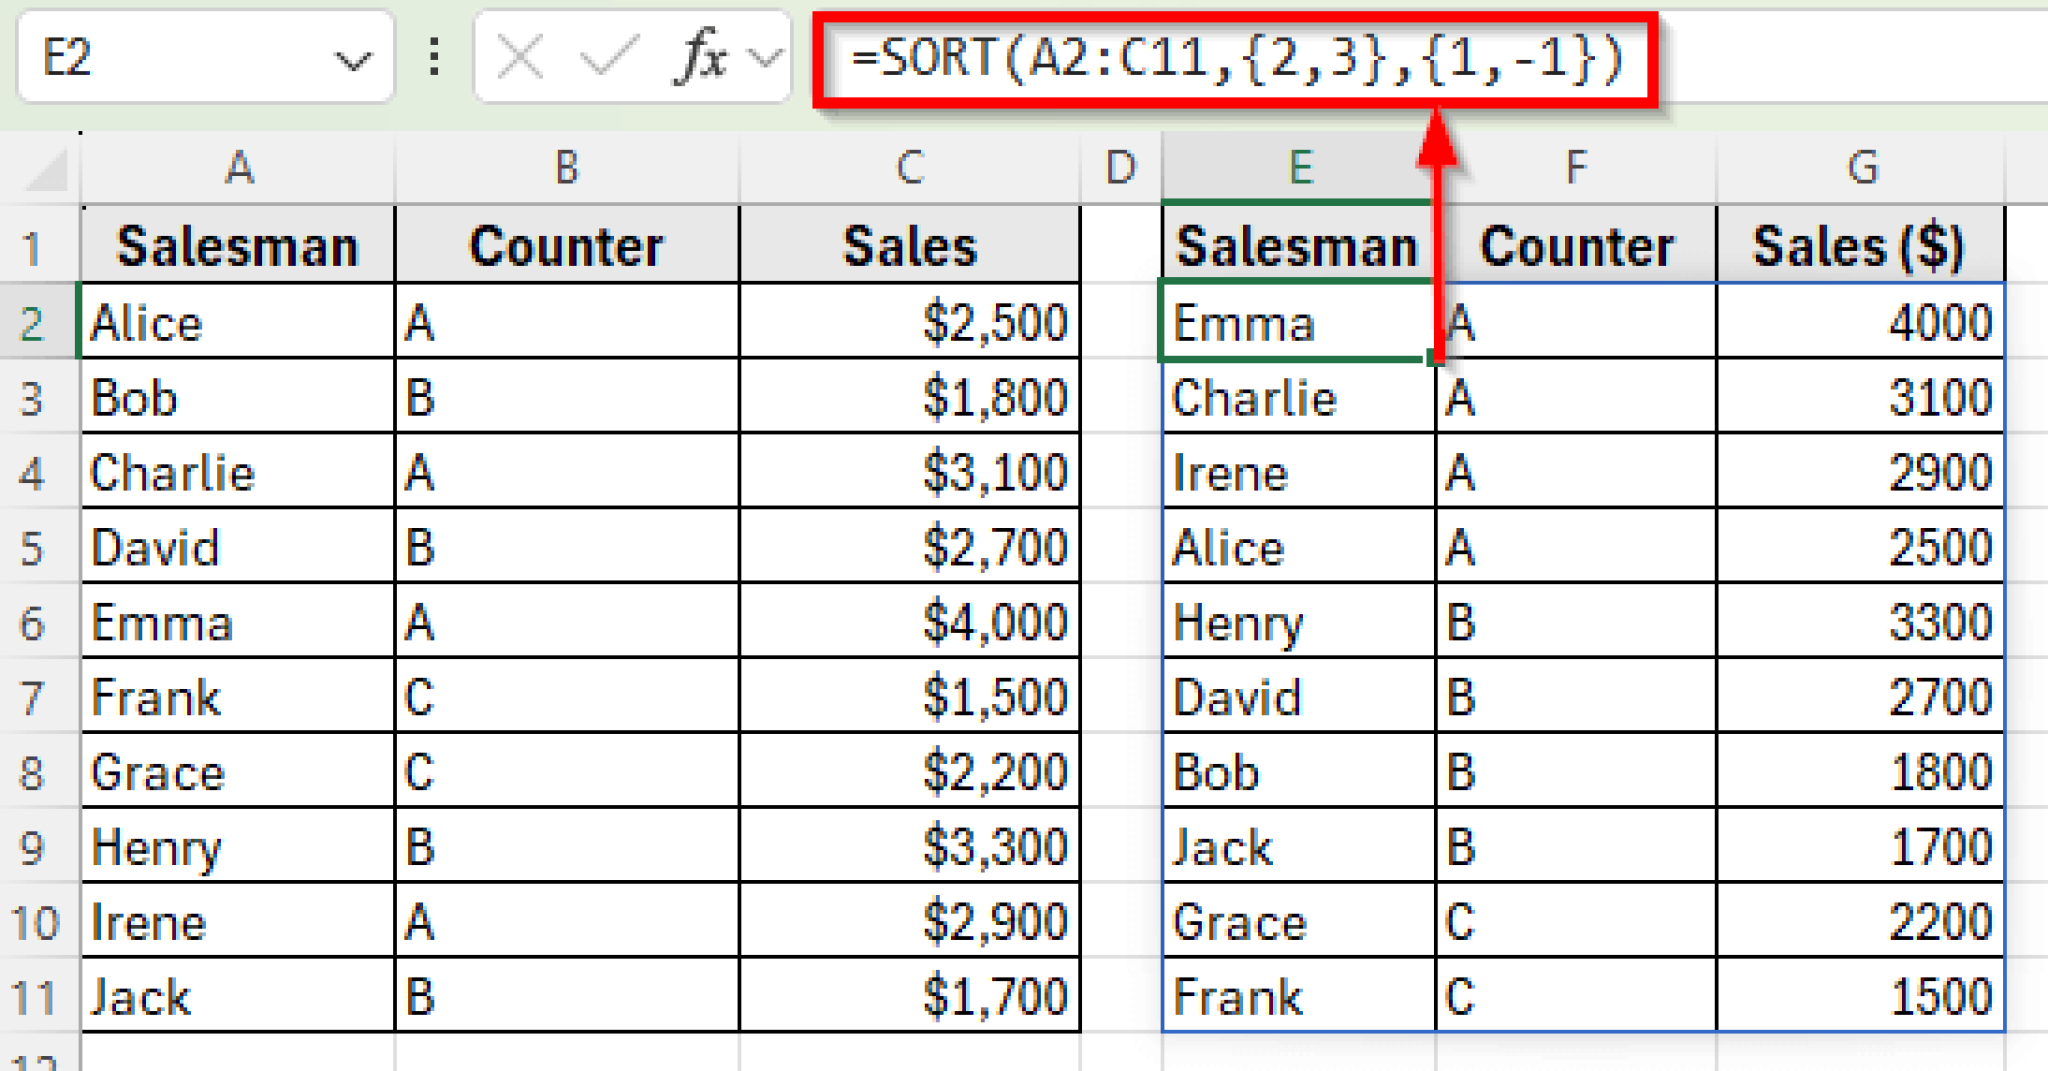Select column header G
The image size is (2048, 1071).
coord(1862,168)
